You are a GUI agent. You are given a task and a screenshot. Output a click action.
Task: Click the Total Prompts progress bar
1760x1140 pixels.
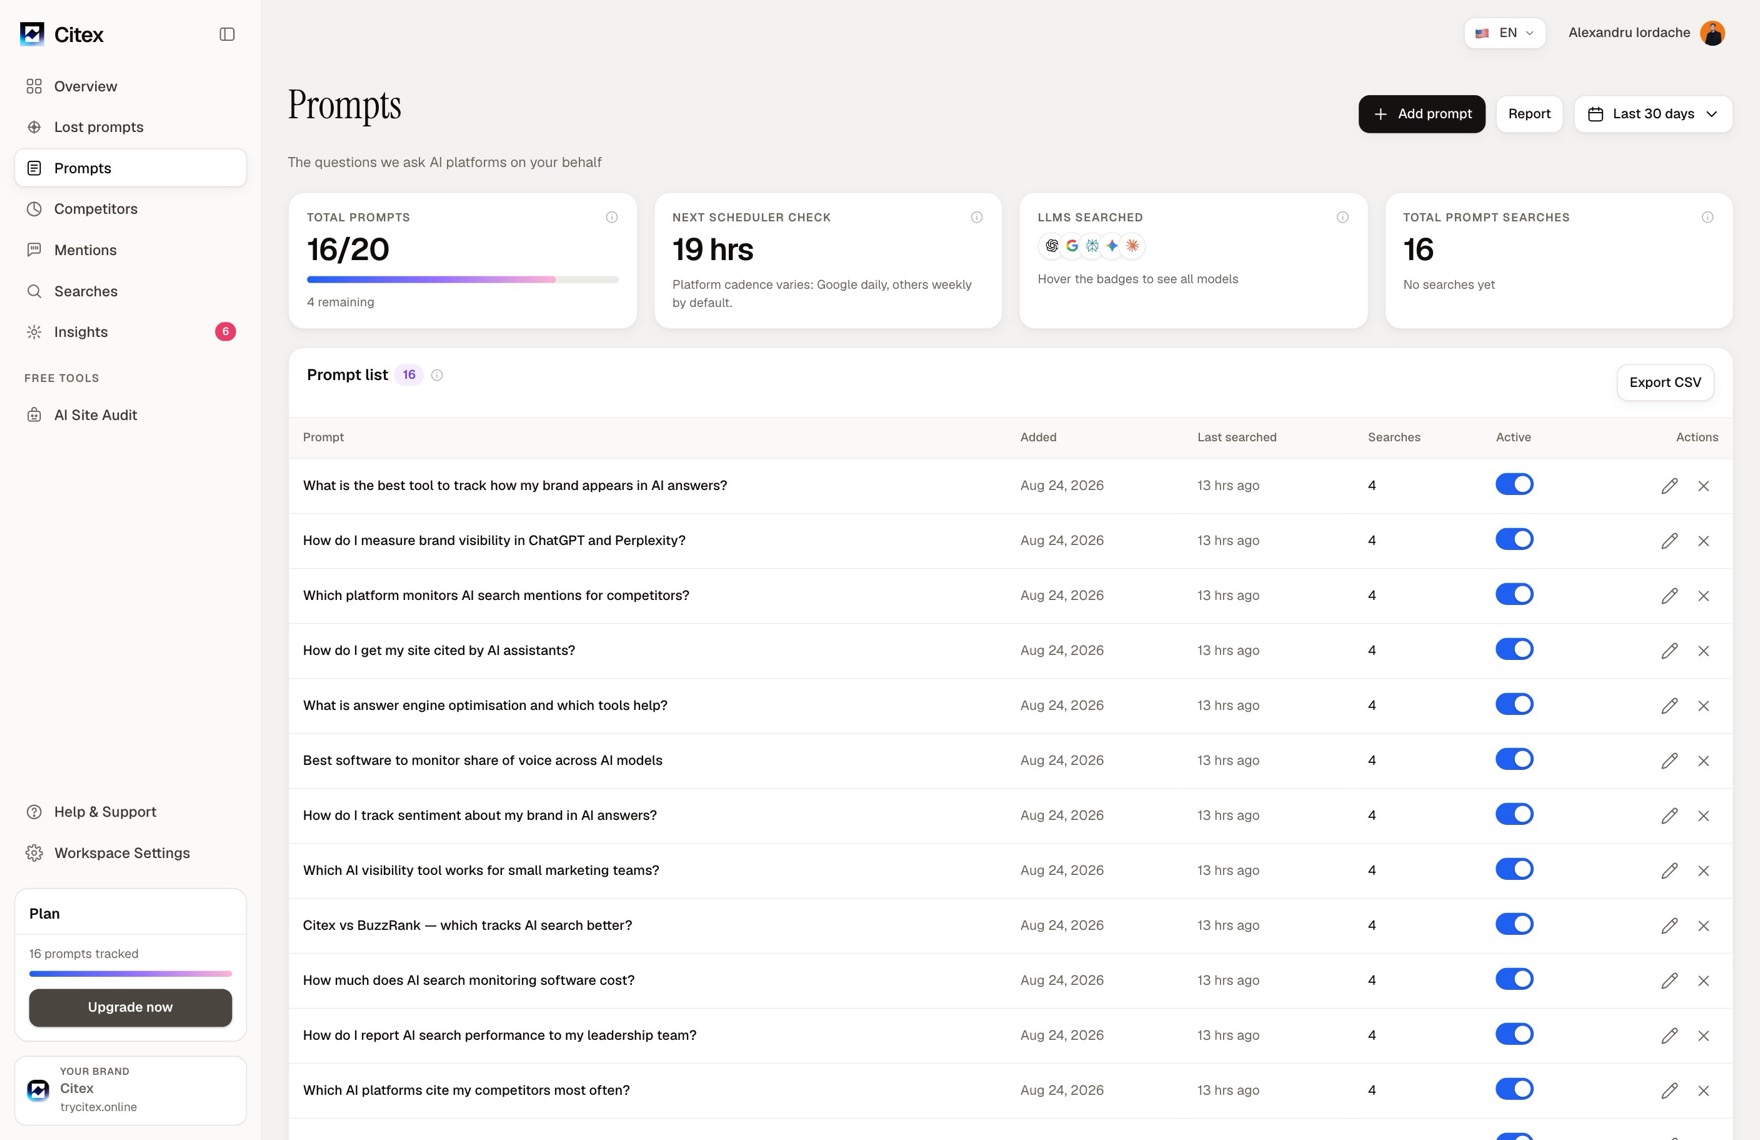point(462,280)
